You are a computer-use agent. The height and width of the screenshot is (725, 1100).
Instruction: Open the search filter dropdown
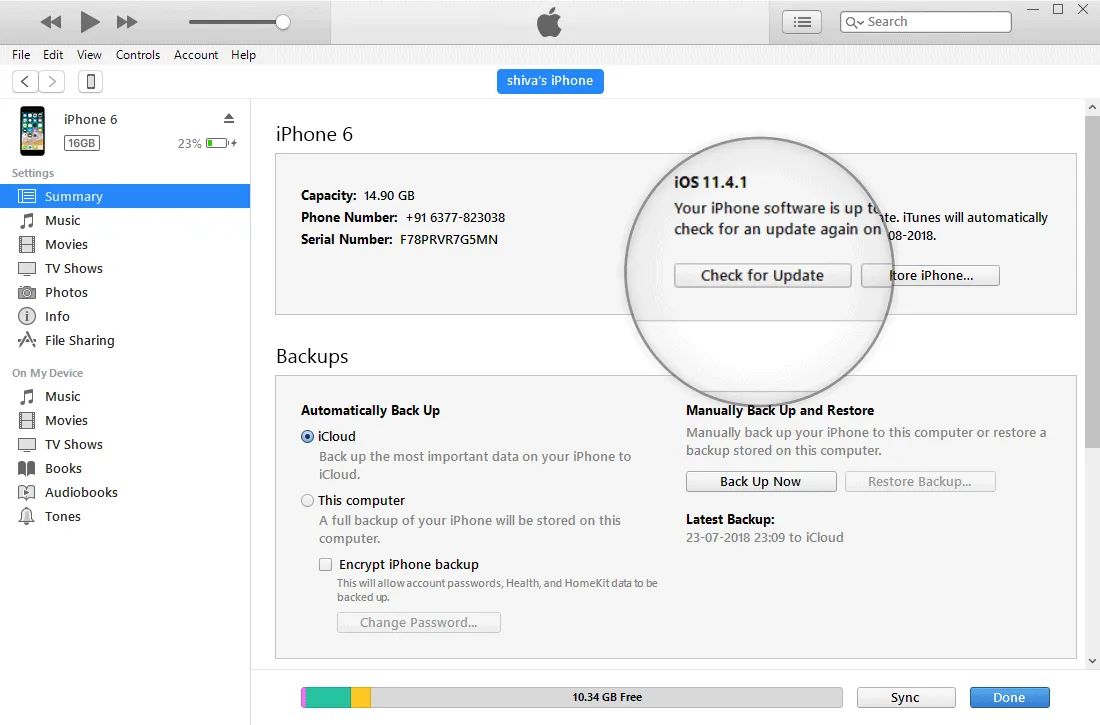[856, 21]
